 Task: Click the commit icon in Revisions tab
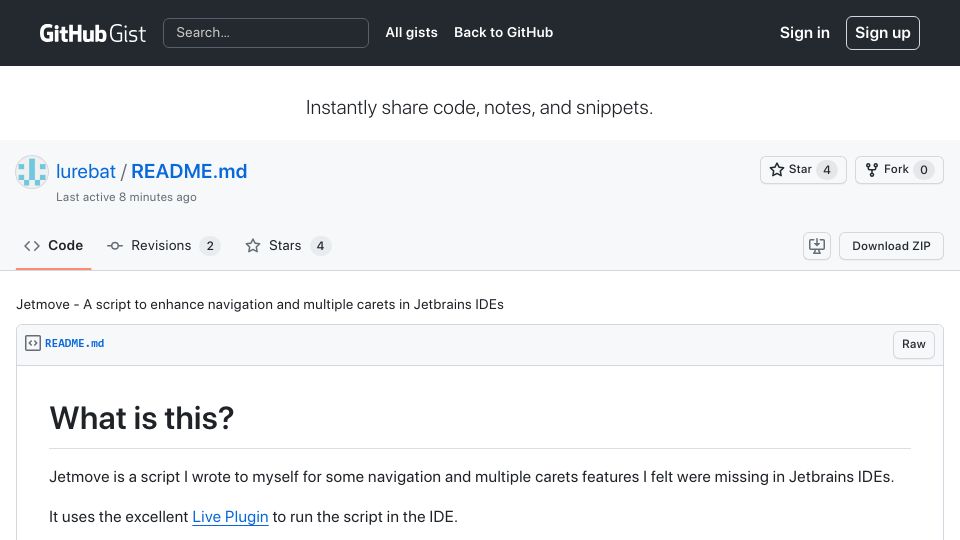[114, 246]
